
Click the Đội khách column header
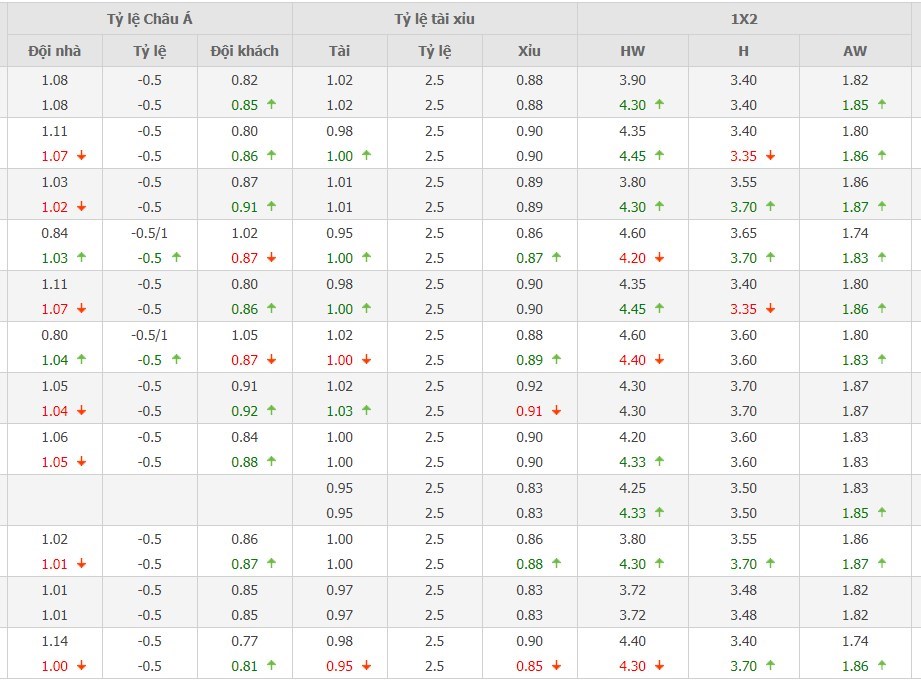(244, 51)
